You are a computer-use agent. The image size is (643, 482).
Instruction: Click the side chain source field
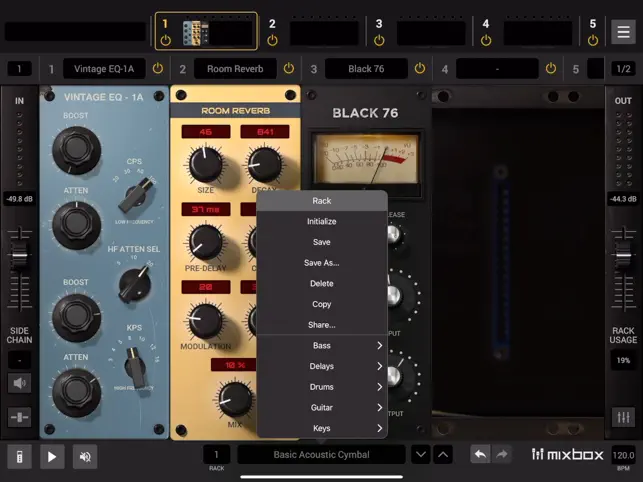pos(19,360)
